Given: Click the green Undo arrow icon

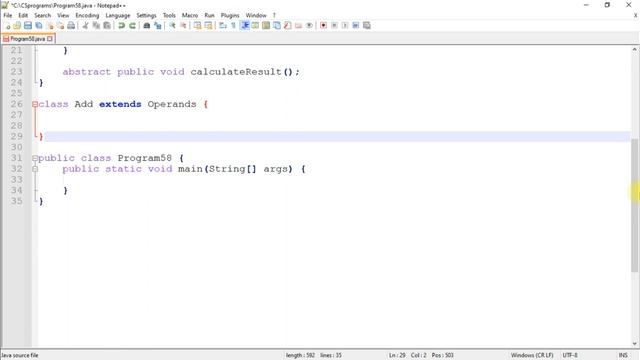Looking at the screenshot, I should (x=121, y=26).
